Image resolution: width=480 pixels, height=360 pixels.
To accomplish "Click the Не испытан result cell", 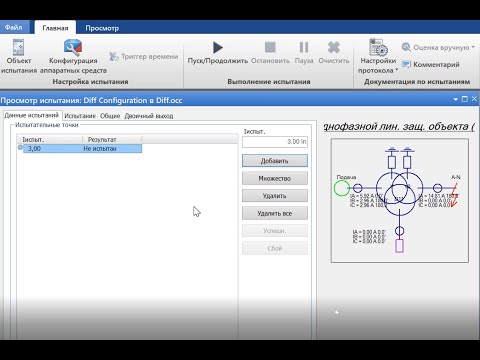I will (100, 149).
